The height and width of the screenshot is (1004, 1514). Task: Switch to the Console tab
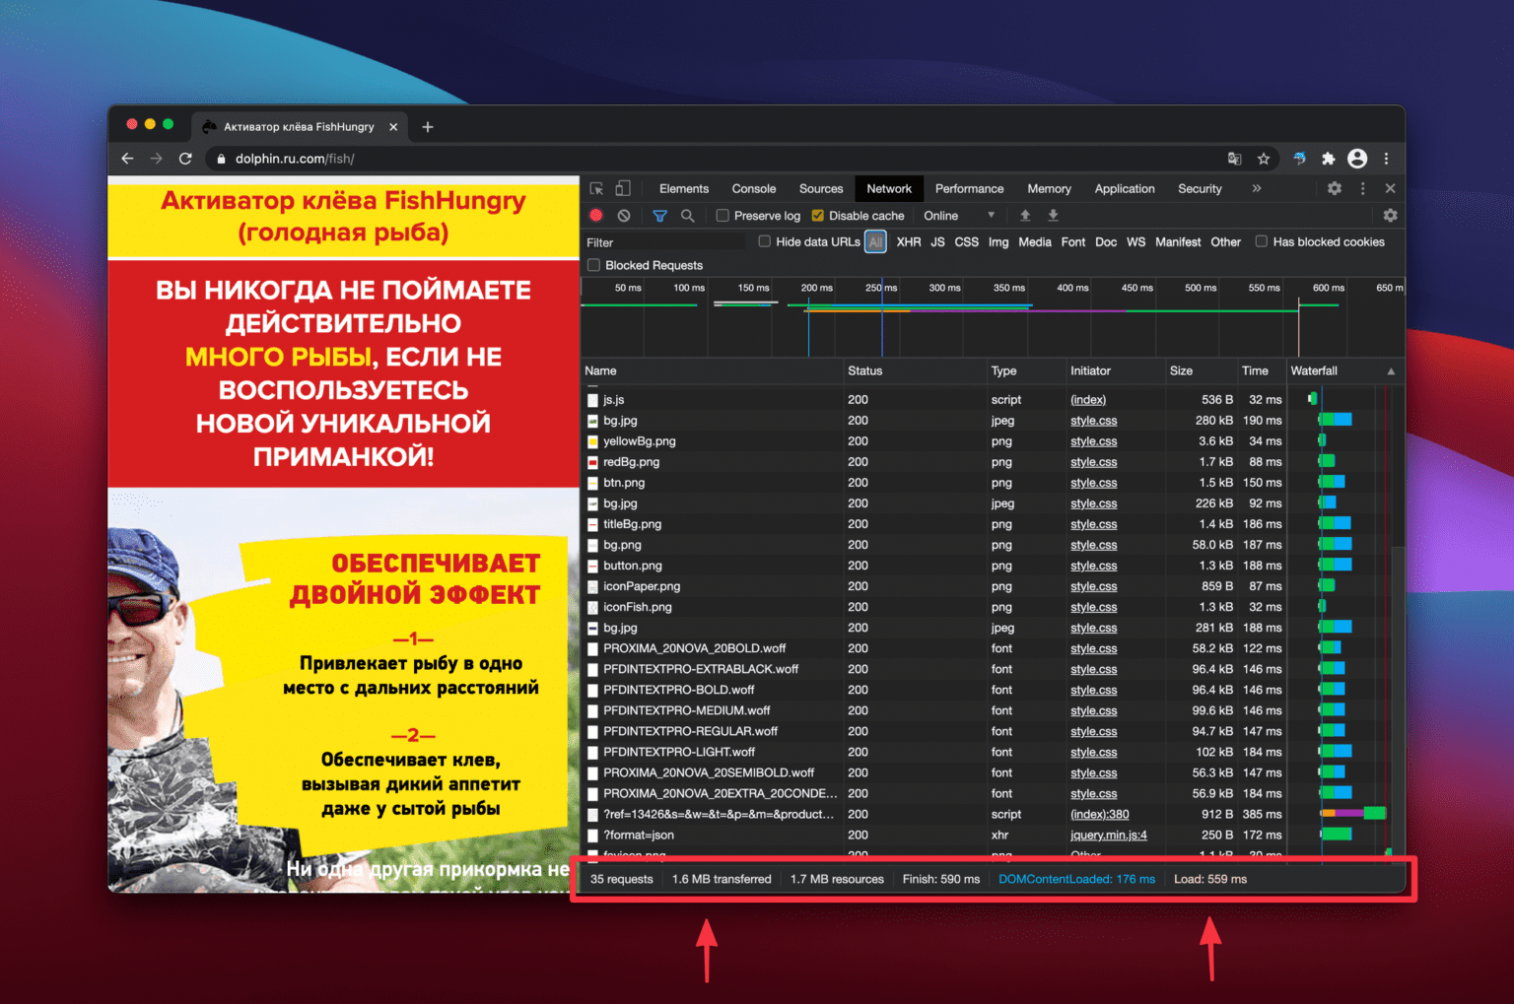[754, 188]
